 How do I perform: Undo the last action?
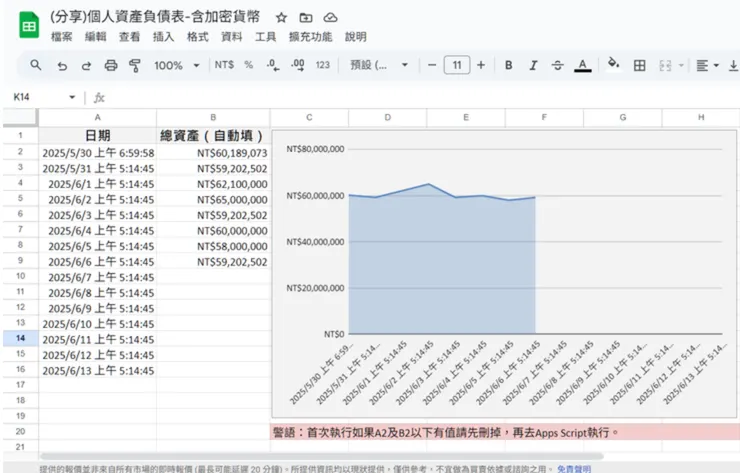tap(62, 65)
